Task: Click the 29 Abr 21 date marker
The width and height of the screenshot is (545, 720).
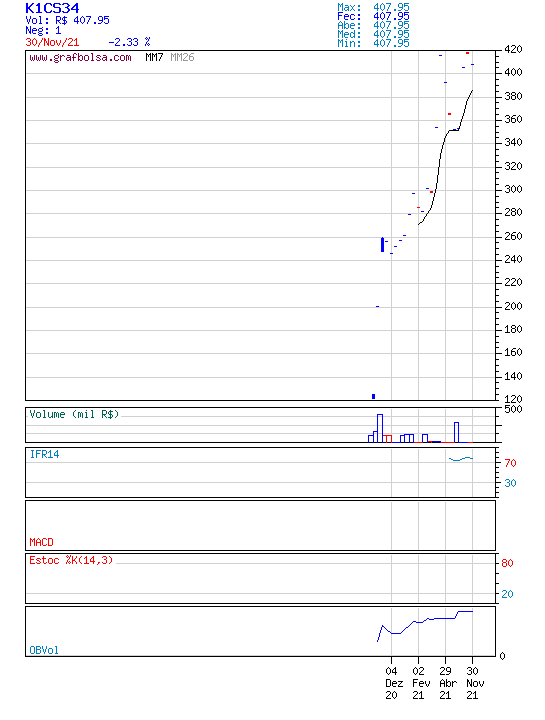Action: (x=447, y=683)
